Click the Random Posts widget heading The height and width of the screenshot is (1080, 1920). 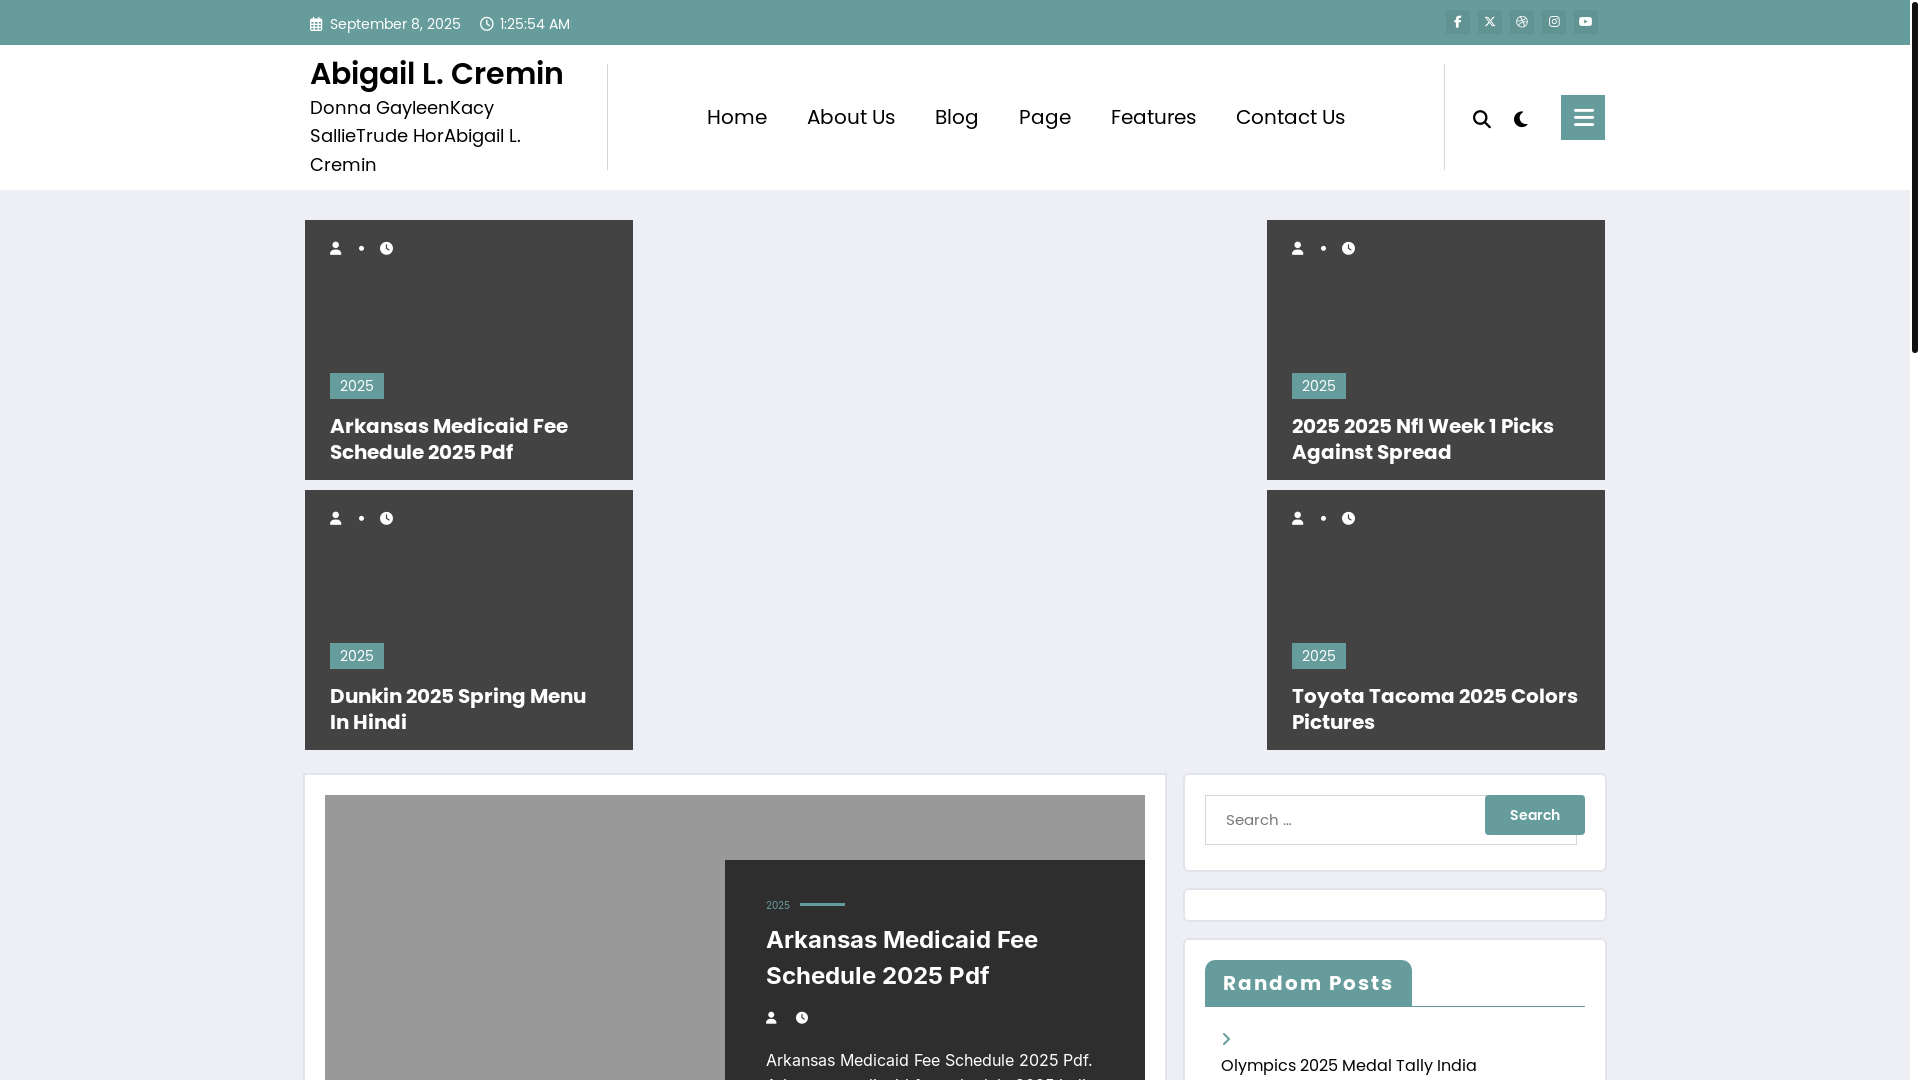[1308, 983]
